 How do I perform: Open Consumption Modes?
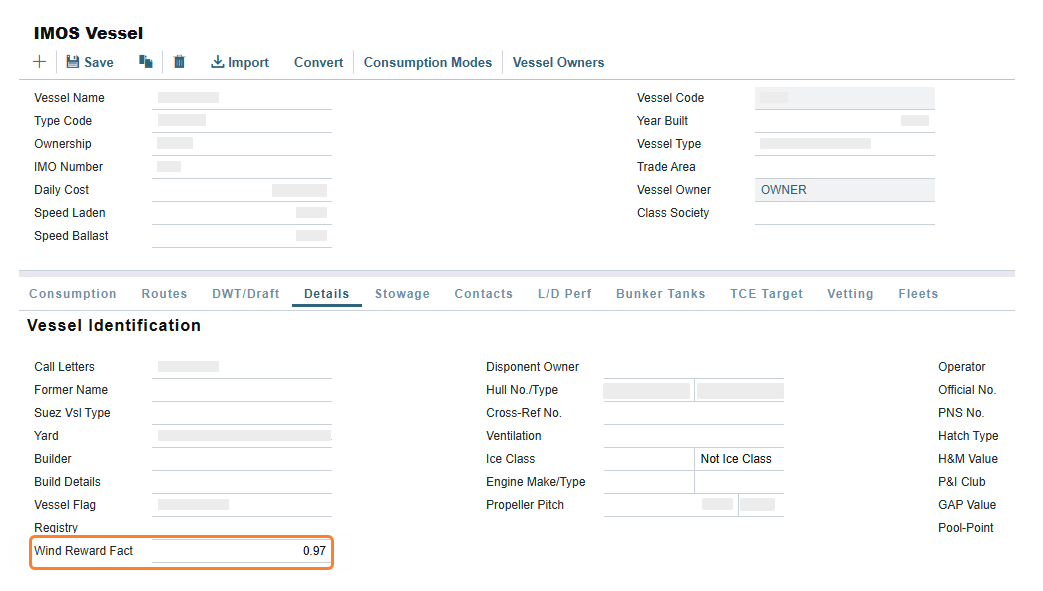(x=428, y=62)
